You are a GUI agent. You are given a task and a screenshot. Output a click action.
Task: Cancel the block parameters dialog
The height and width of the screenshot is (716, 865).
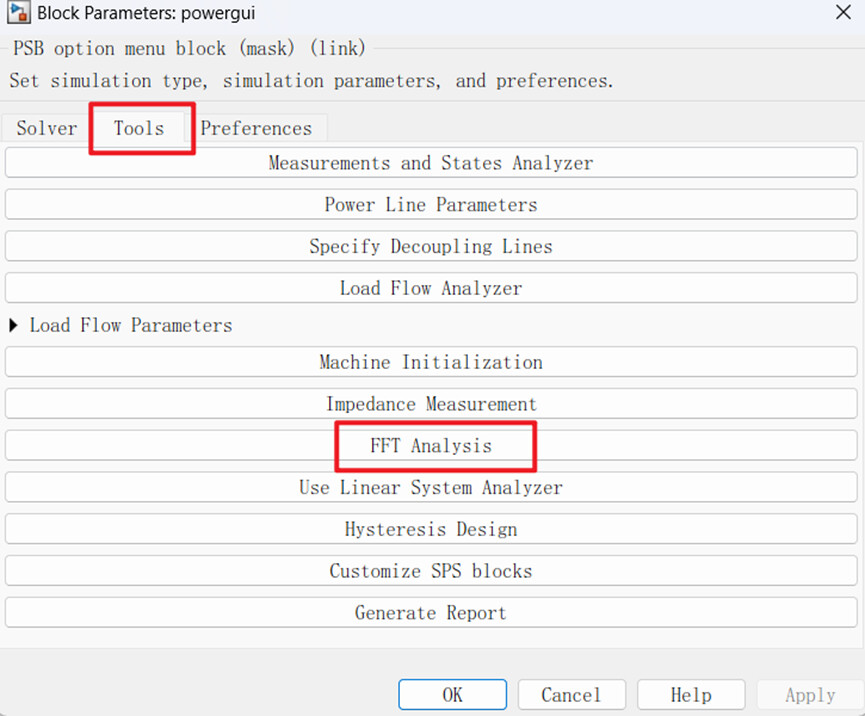point(571,695)
